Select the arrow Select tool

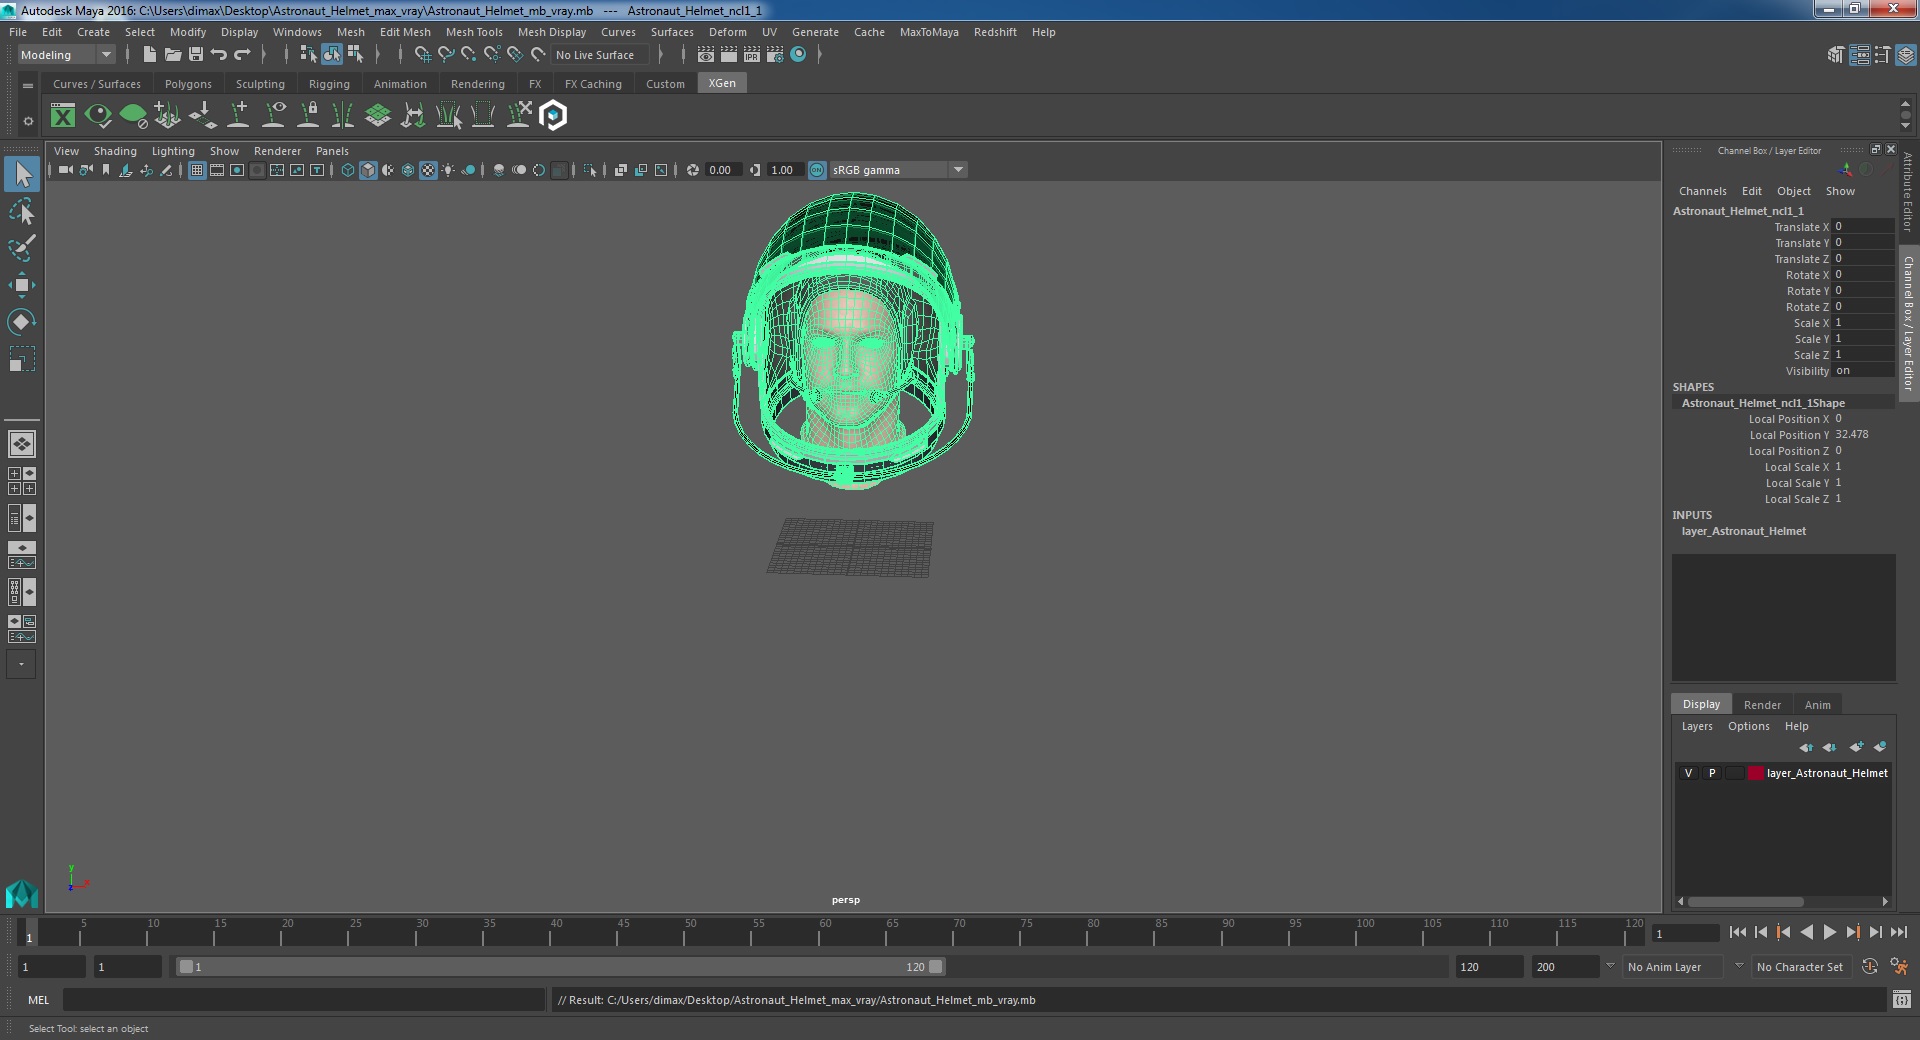[x=21, y=174]
